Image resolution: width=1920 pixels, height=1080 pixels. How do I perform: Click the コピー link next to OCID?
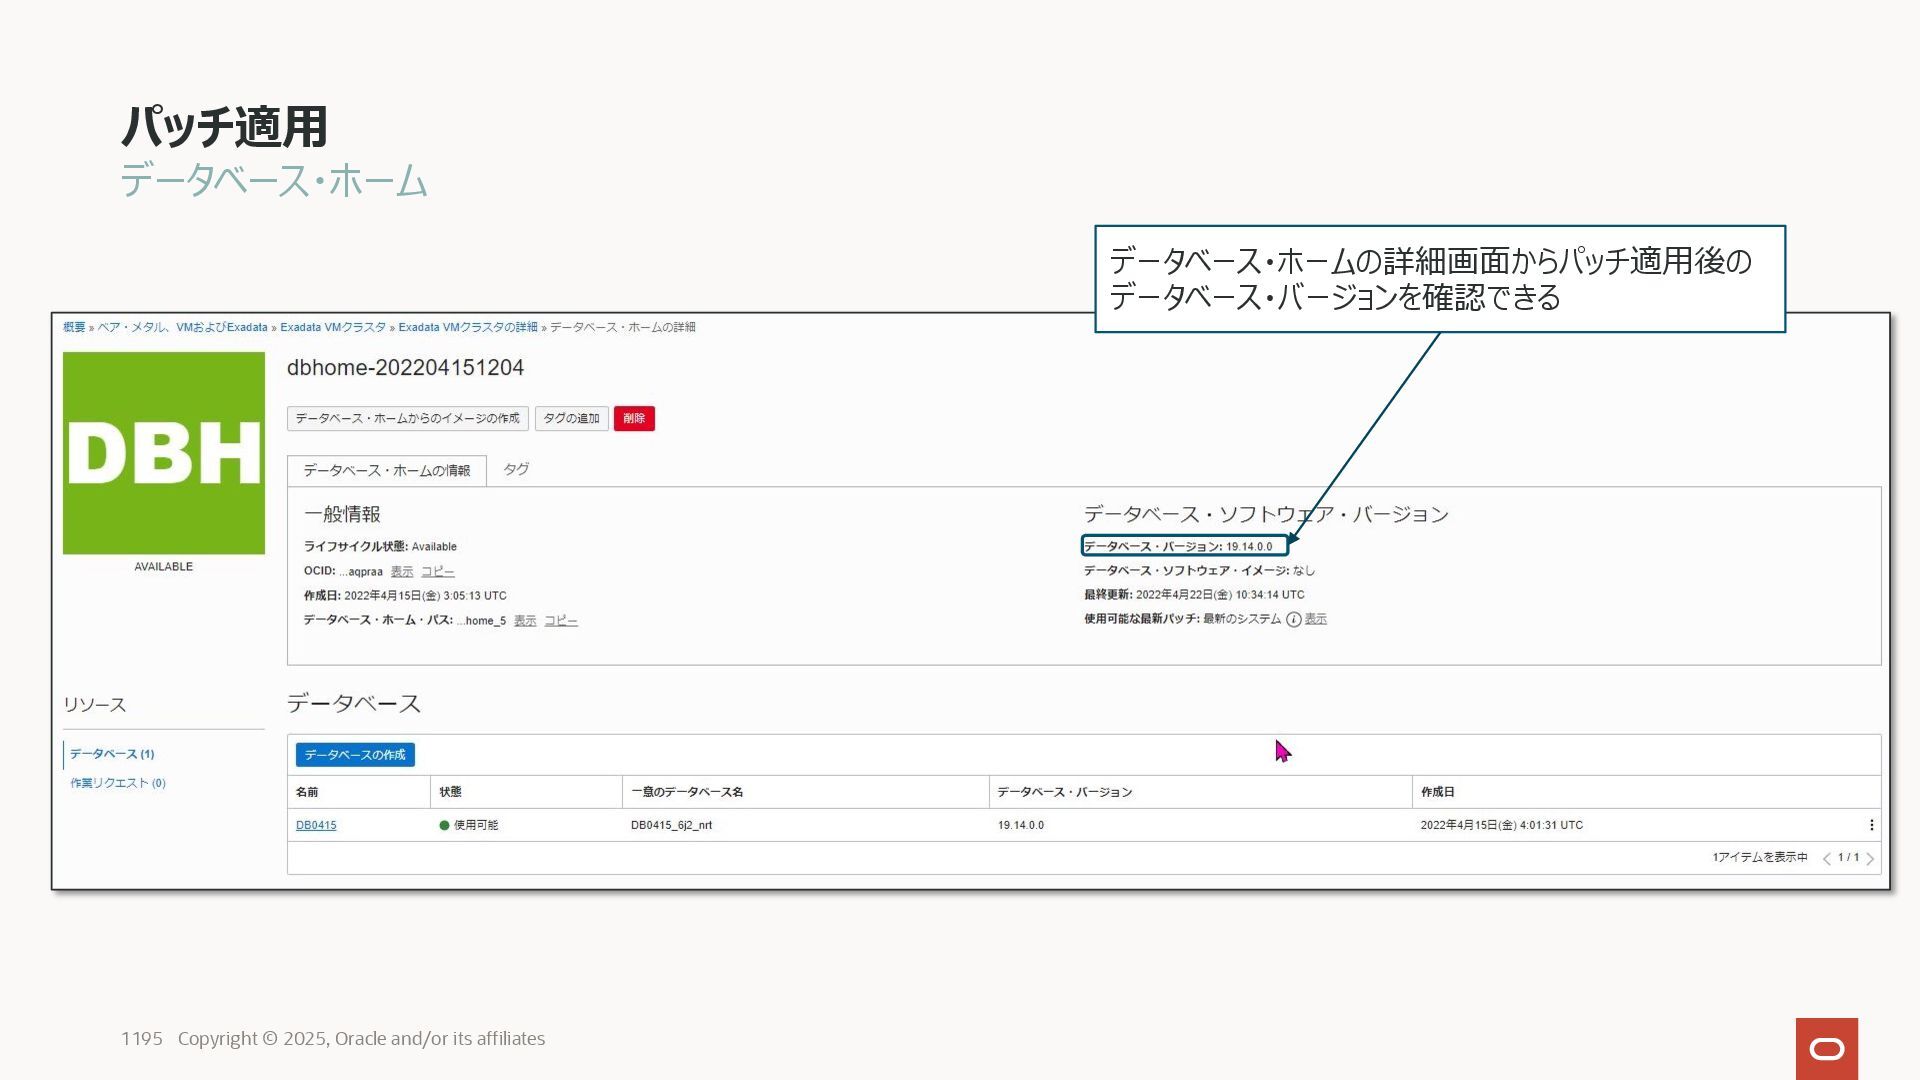click(437, 572)
